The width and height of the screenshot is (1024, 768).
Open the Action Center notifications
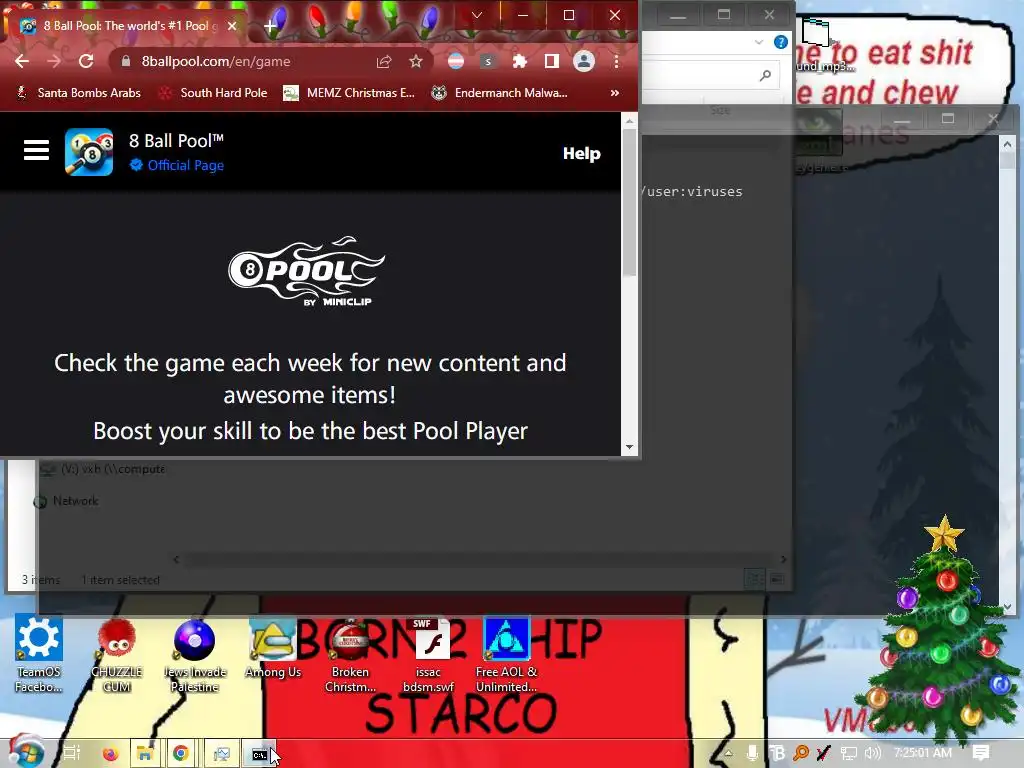click(x=980, y=753)
